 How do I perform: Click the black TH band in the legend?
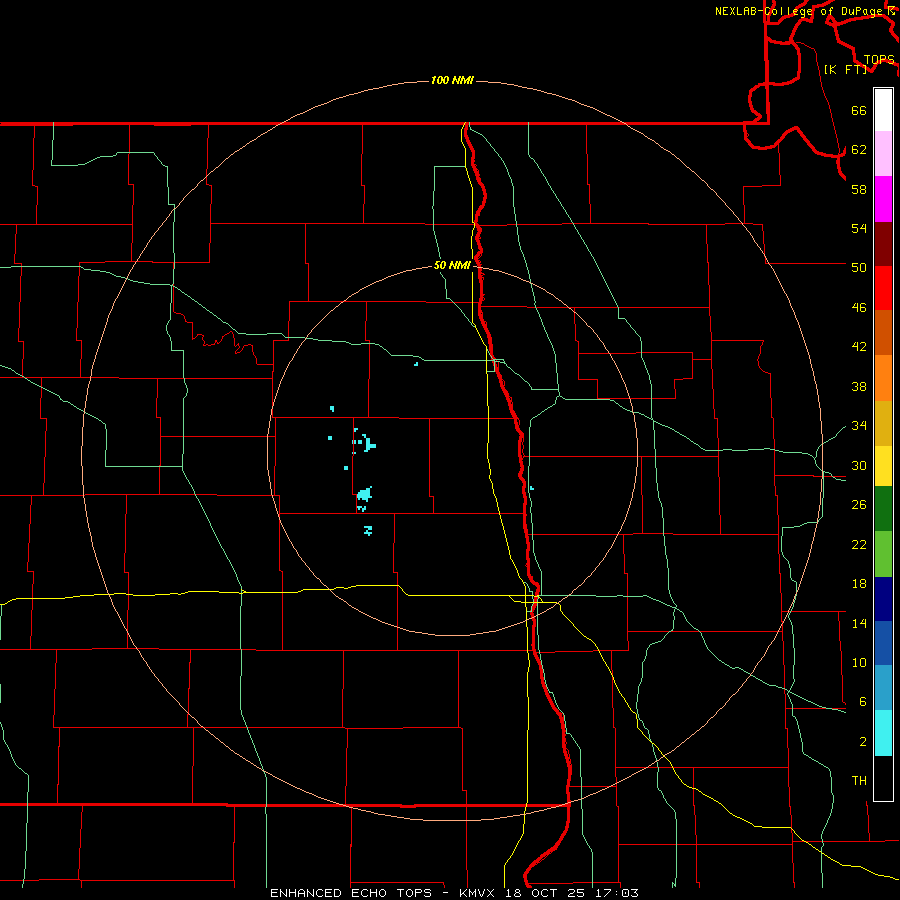883,778
